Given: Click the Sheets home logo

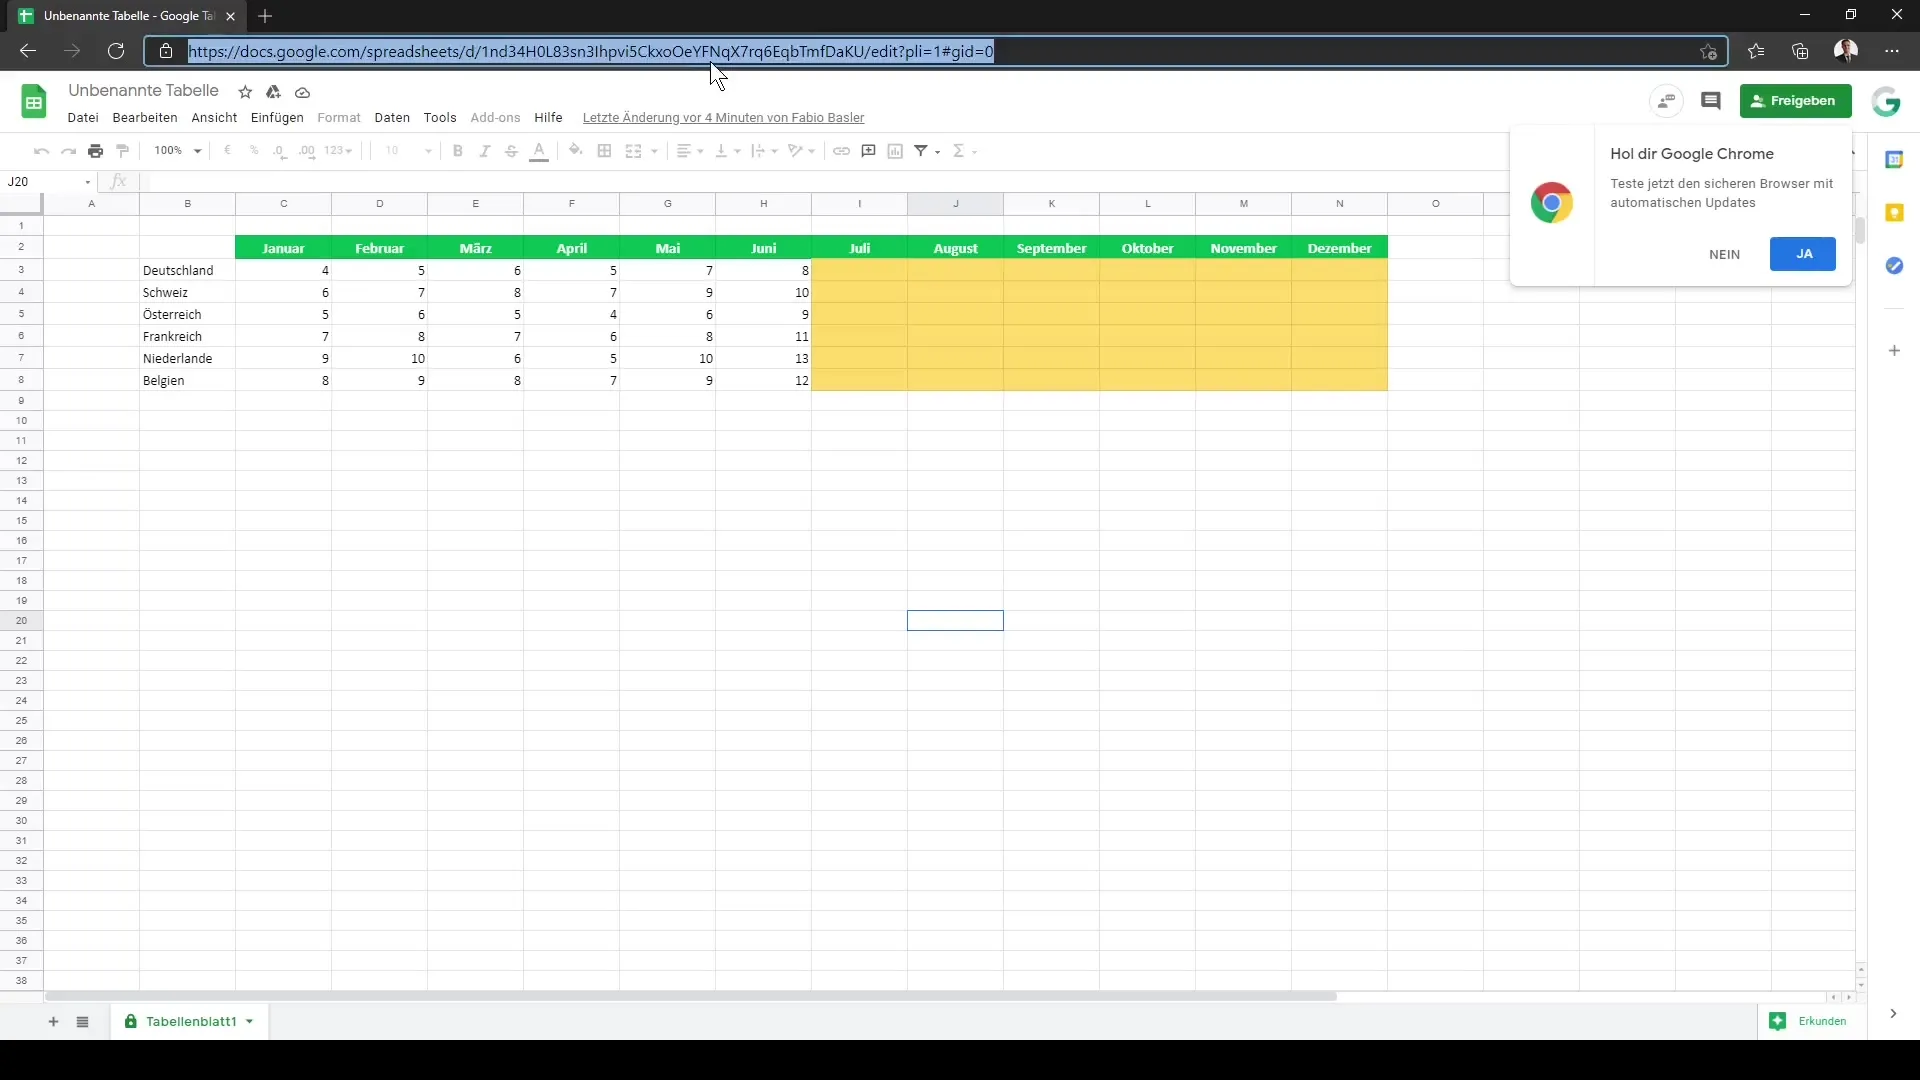Looking at the screenshot, I should click(x=34, y=101).
